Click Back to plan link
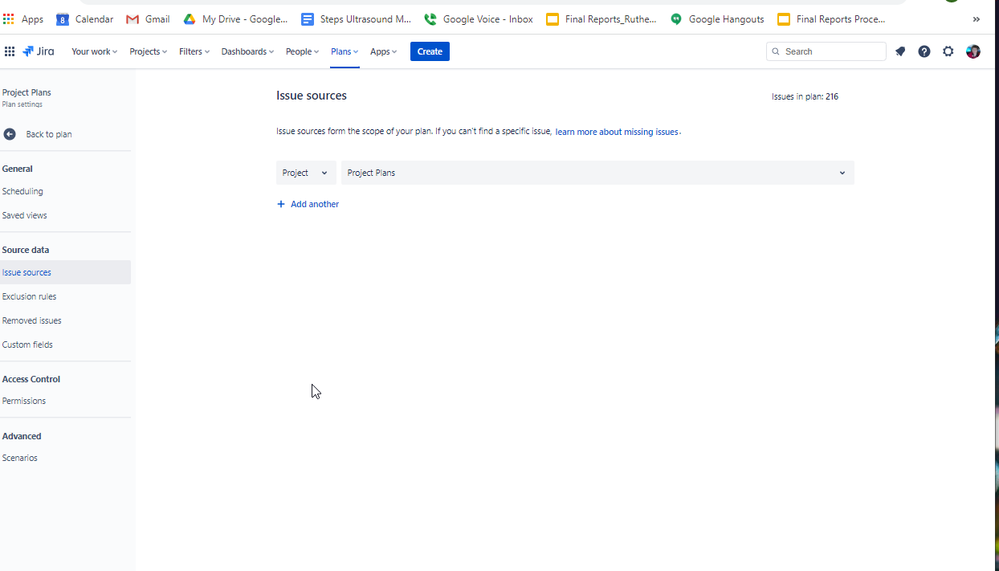The image size is (999, 571). [x=48, y=134]
